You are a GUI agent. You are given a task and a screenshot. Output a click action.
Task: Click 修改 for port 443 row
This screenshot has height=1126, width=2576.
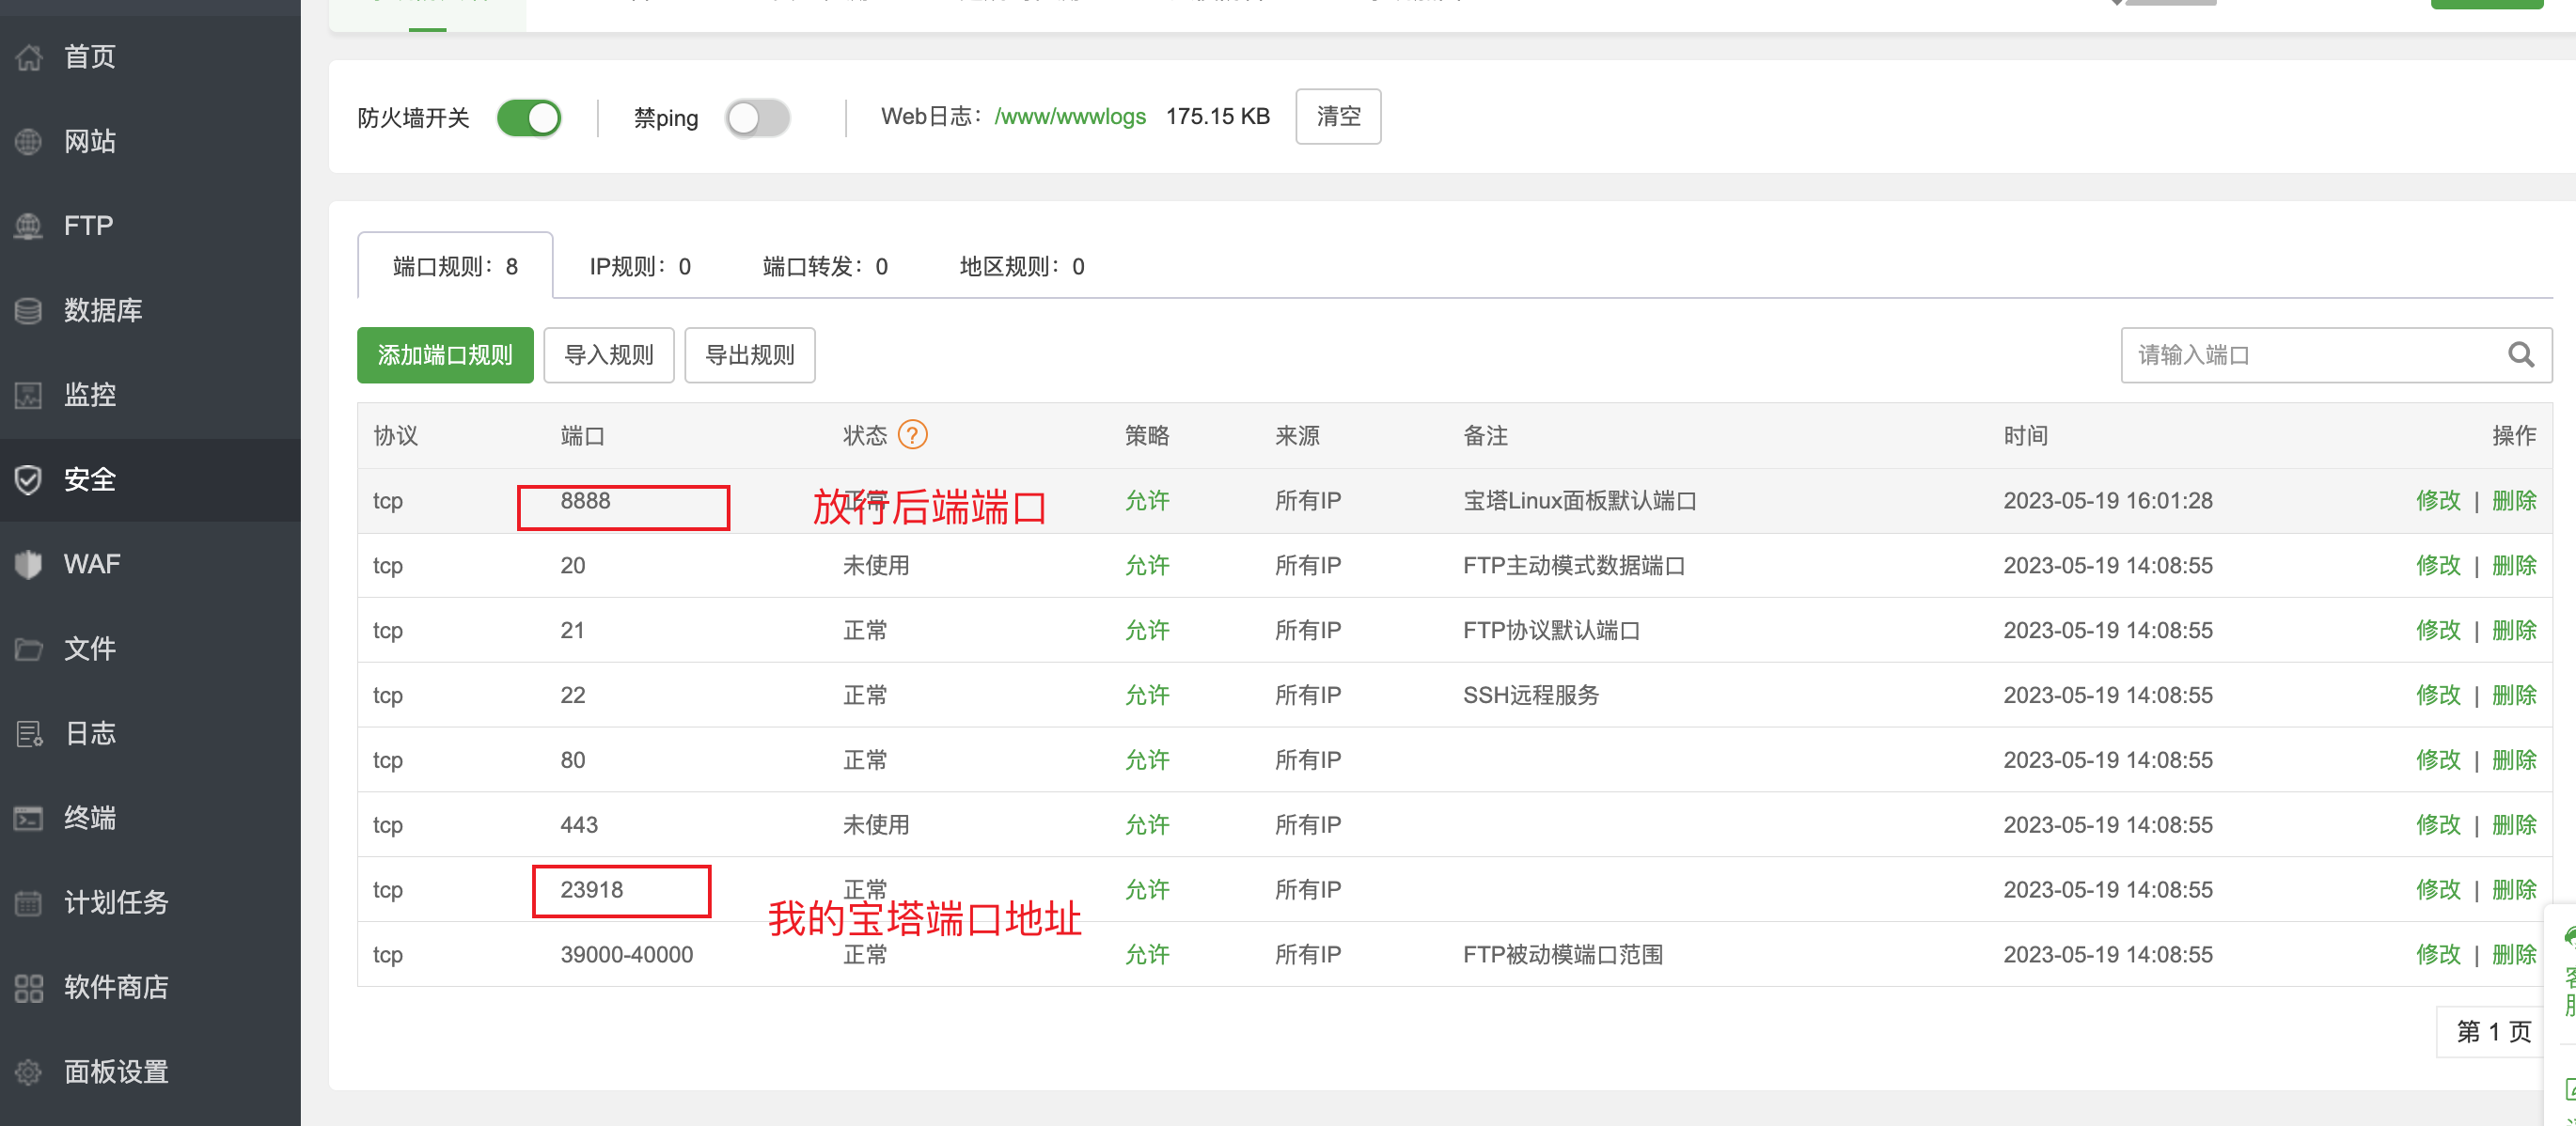pos(2438,825)
